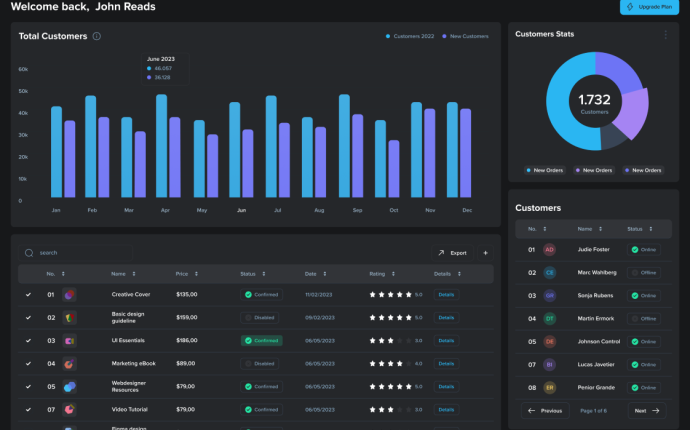The height and width of the screenshot is (430, 690).
Task: Click the Total Customers info icon
Action: pos(97,36)
